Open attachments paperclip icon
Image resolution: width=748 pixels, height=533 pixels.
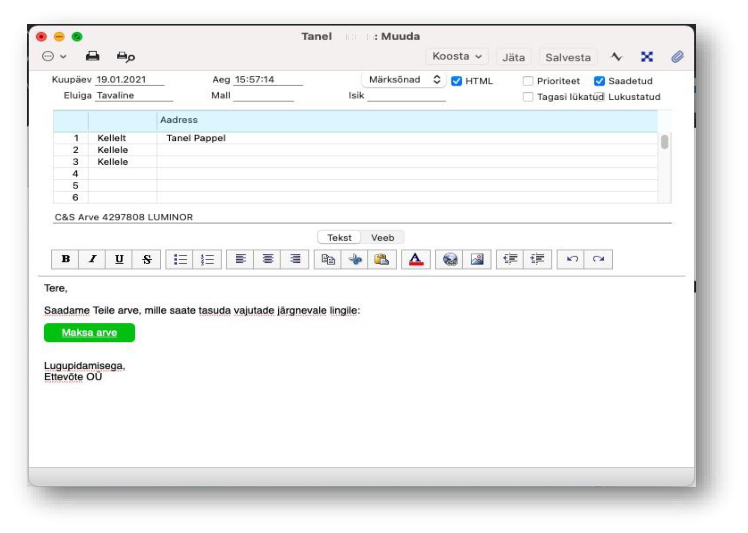click(x=677, y=57)
